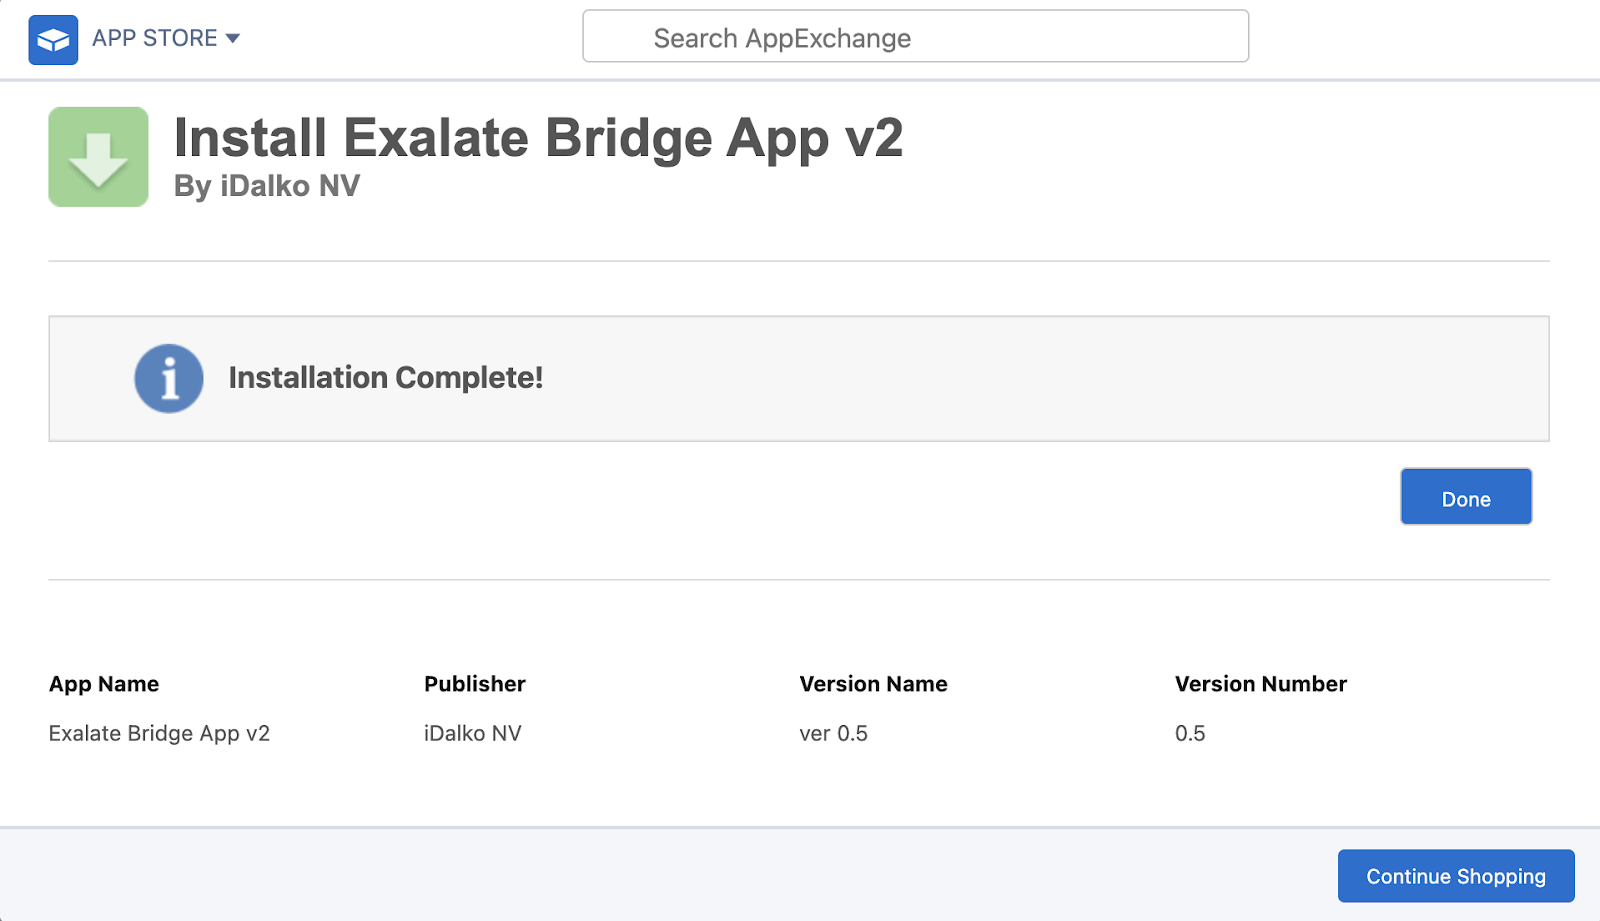The width and height of the screenshot is (1600, 921).
Task: Select the 'ver 0.5' version name value
Action: [x=834, y=733]
